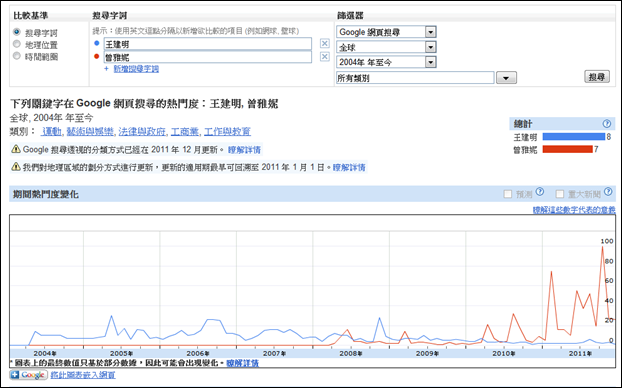Click the red dot beside 曾雅妮
Screen dimensions: 622x388
(96, 56)
